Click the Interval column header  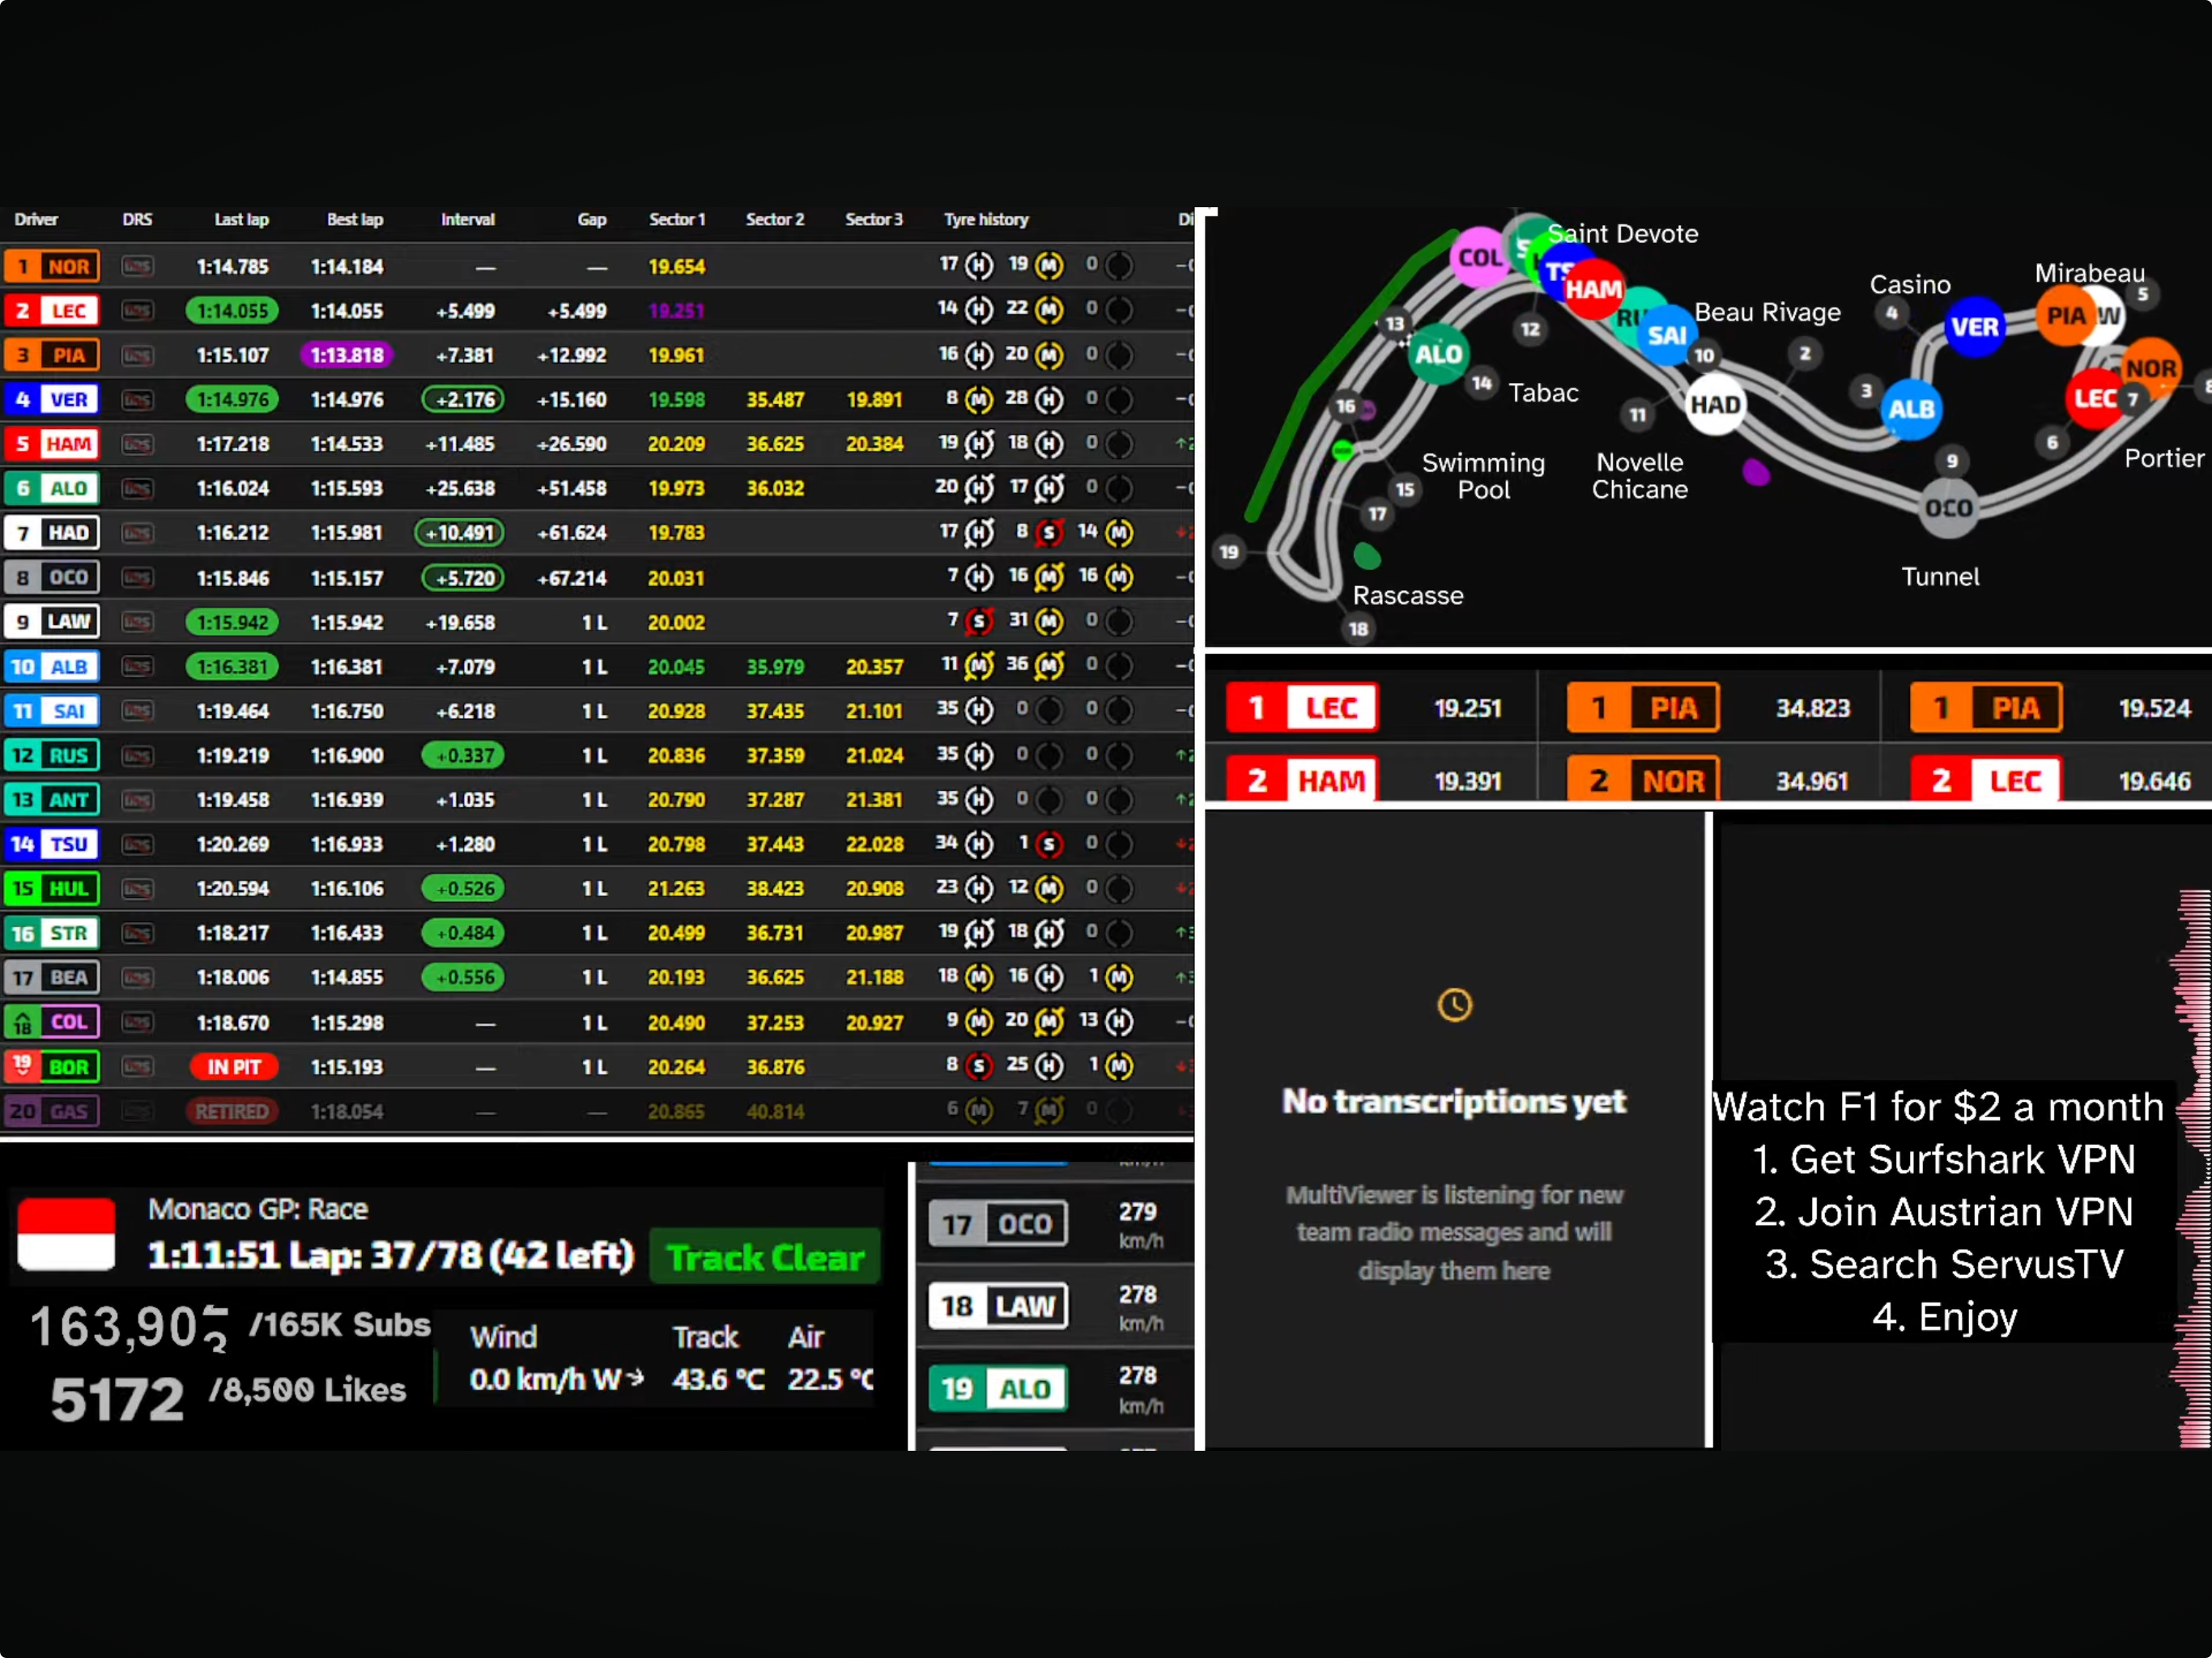468,219
